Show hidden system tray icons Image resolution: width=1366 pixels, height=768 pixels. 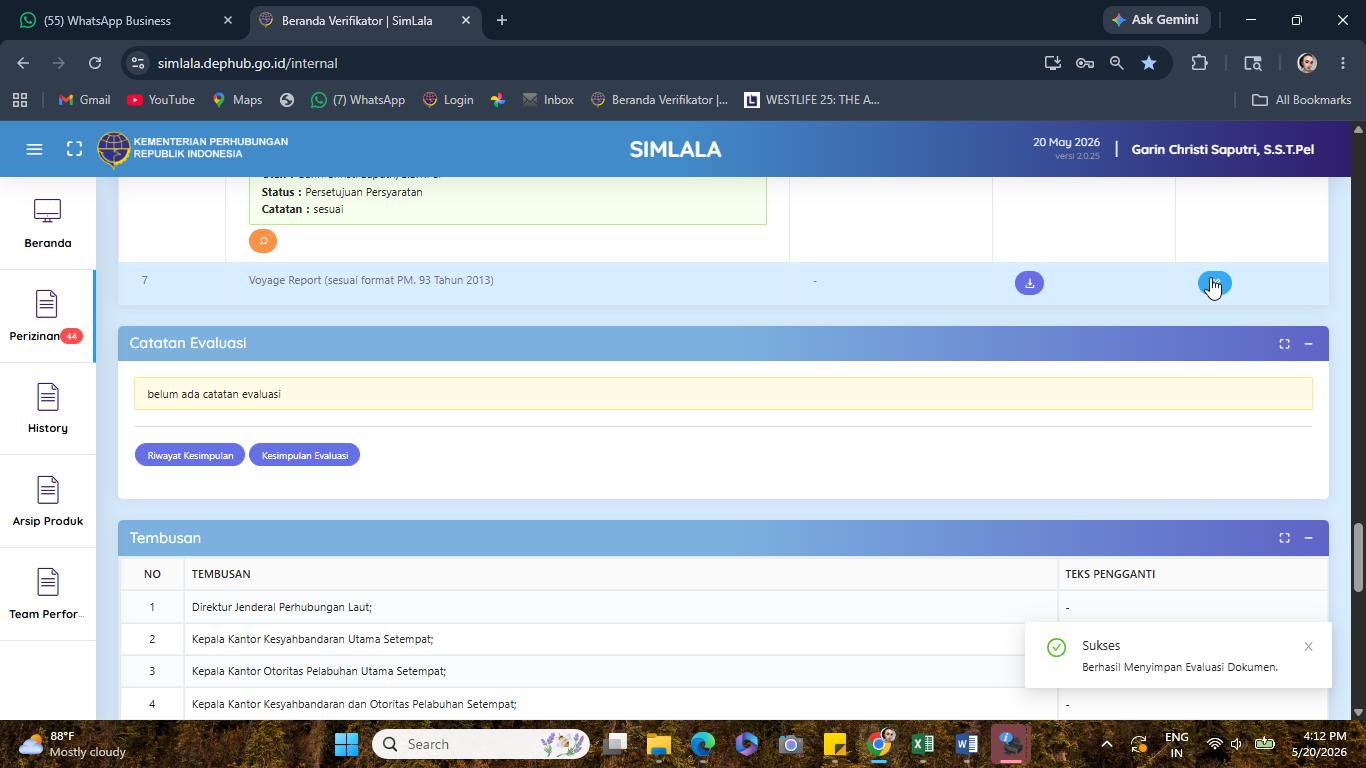point(1106,744)
